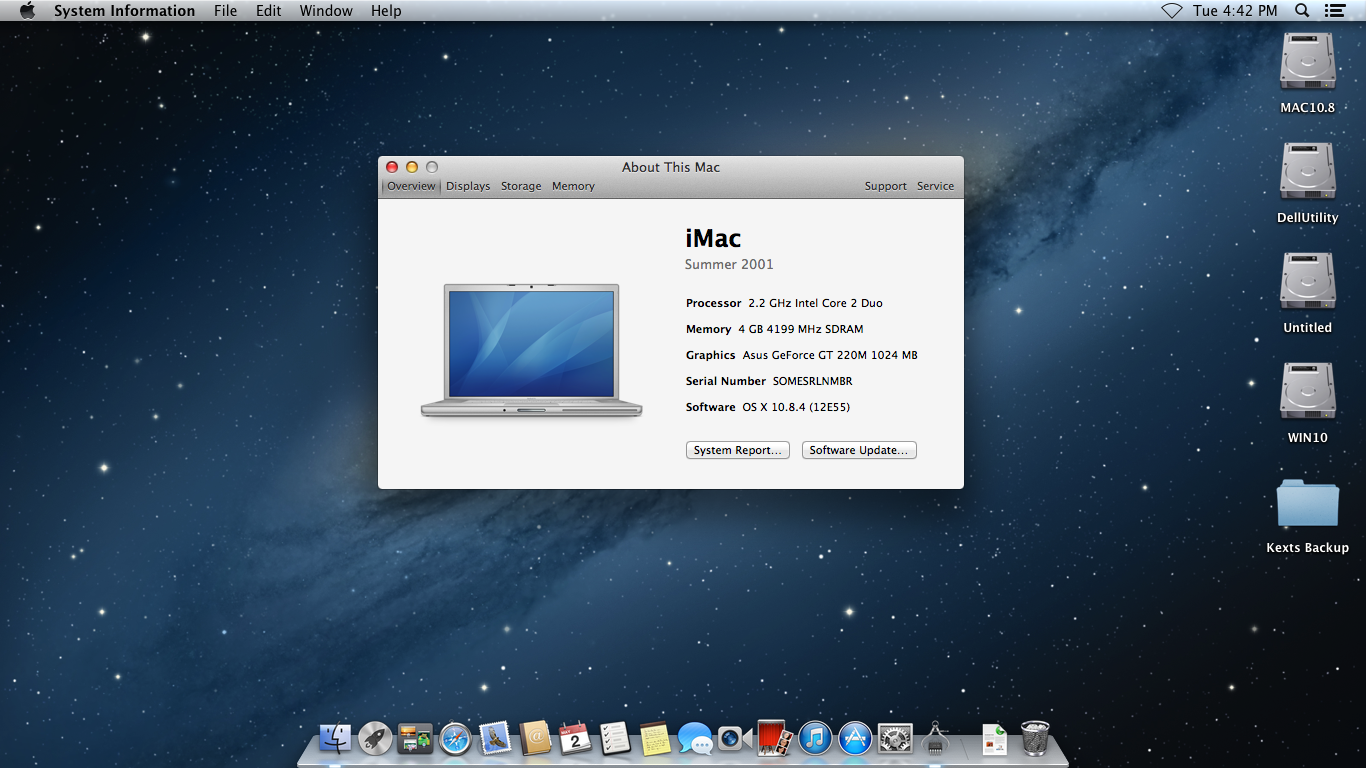
Task: Click System Information chip icon in dock
Action: coord(935,739)
